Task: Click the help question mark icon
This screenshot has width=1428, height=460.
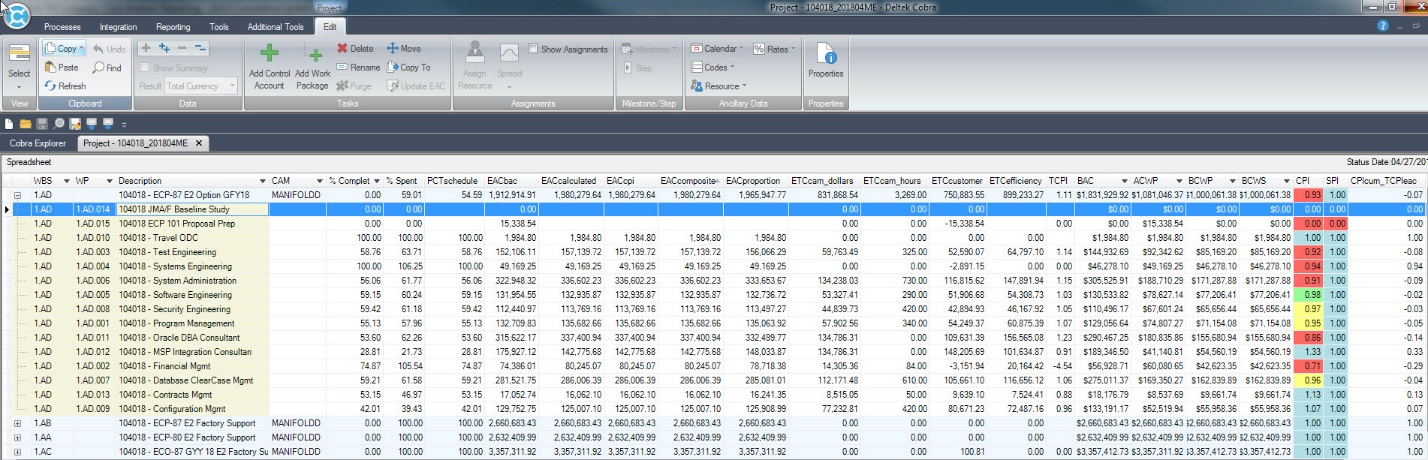Action: (x=1383, y=24)
